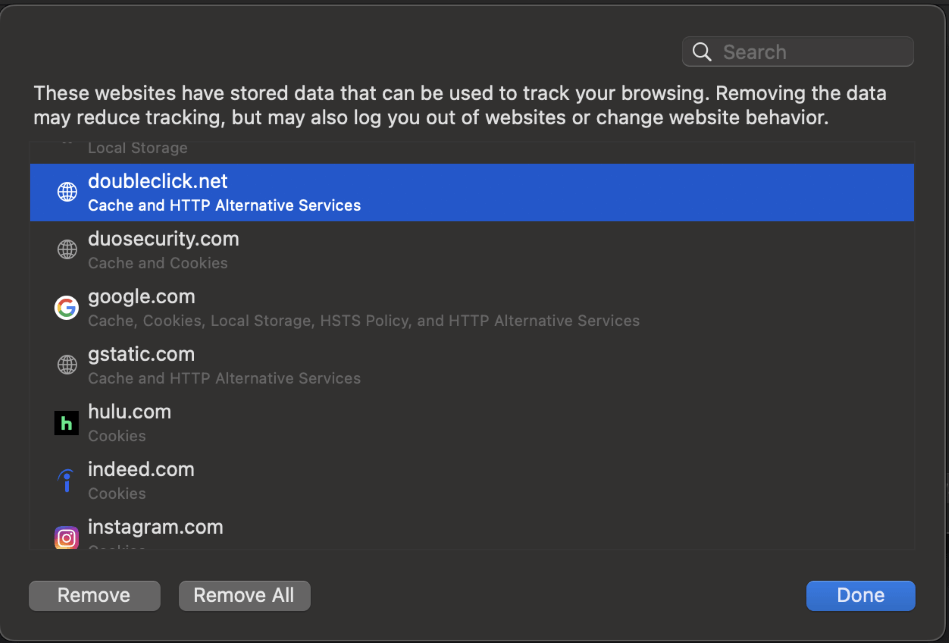Click the 'Cookies' text under indeed.com

tap(117, 493)
